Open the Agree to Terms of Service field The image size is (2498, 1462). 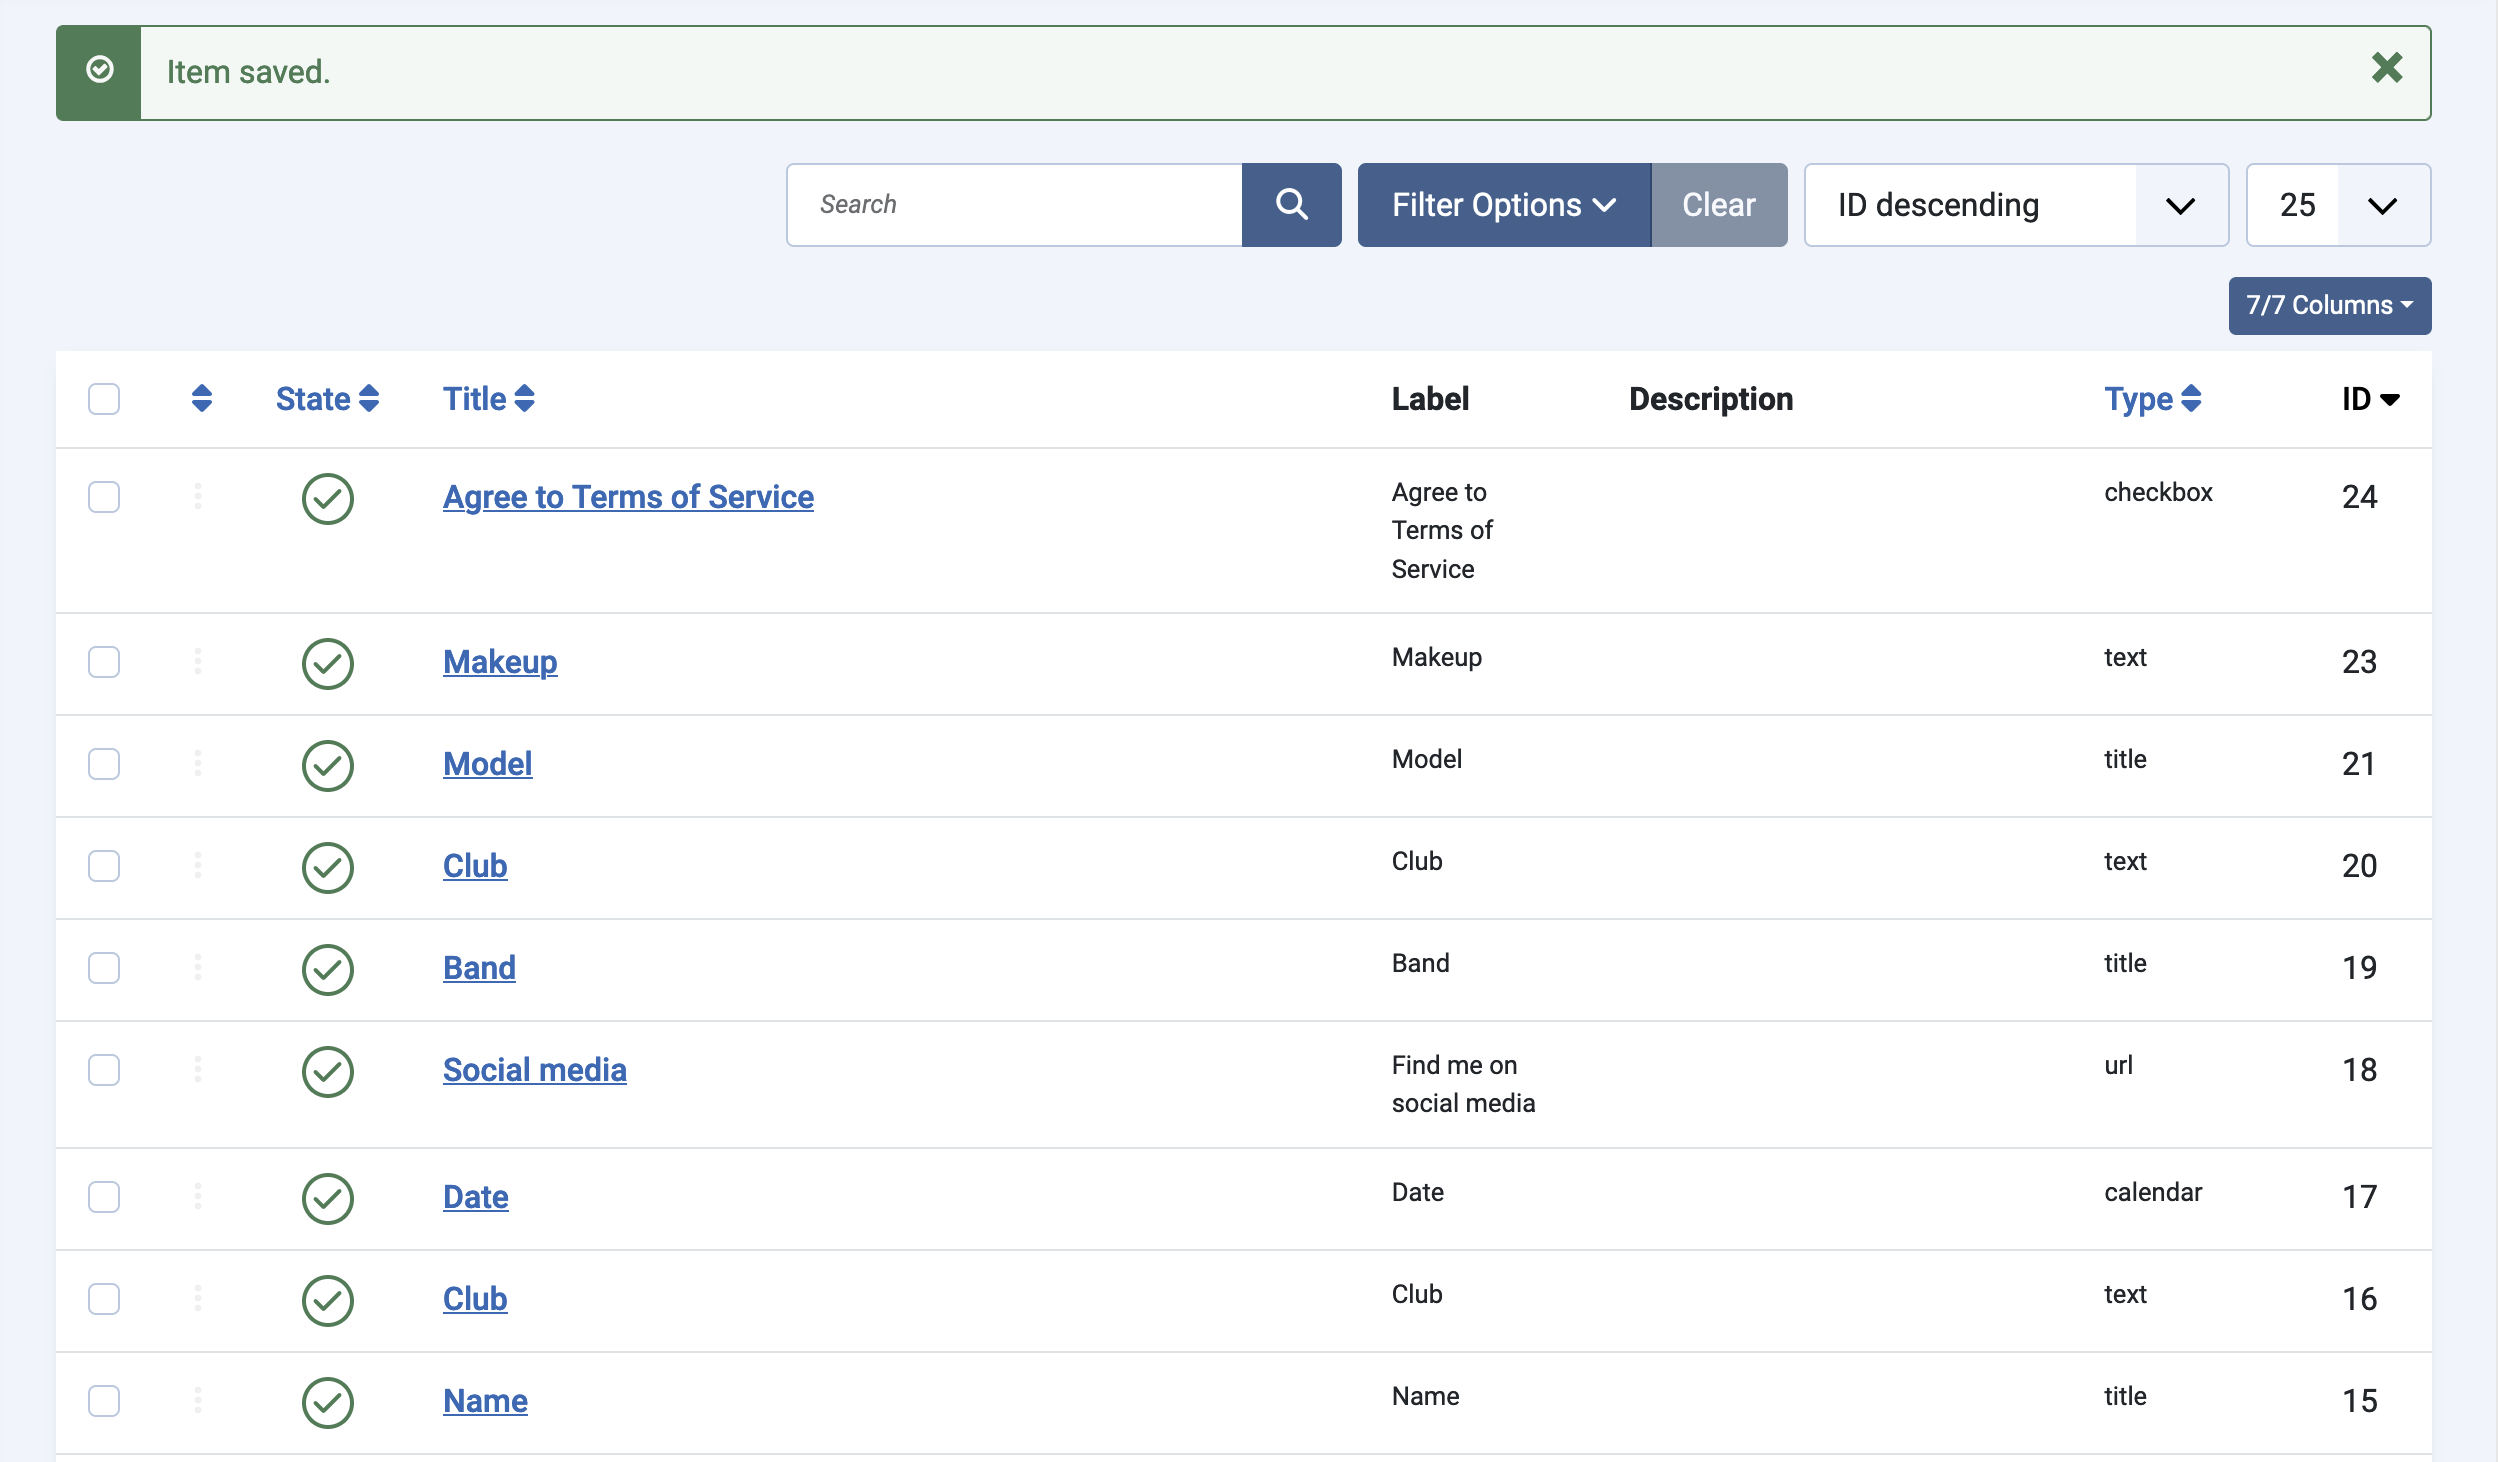click(x=628, y=497)
